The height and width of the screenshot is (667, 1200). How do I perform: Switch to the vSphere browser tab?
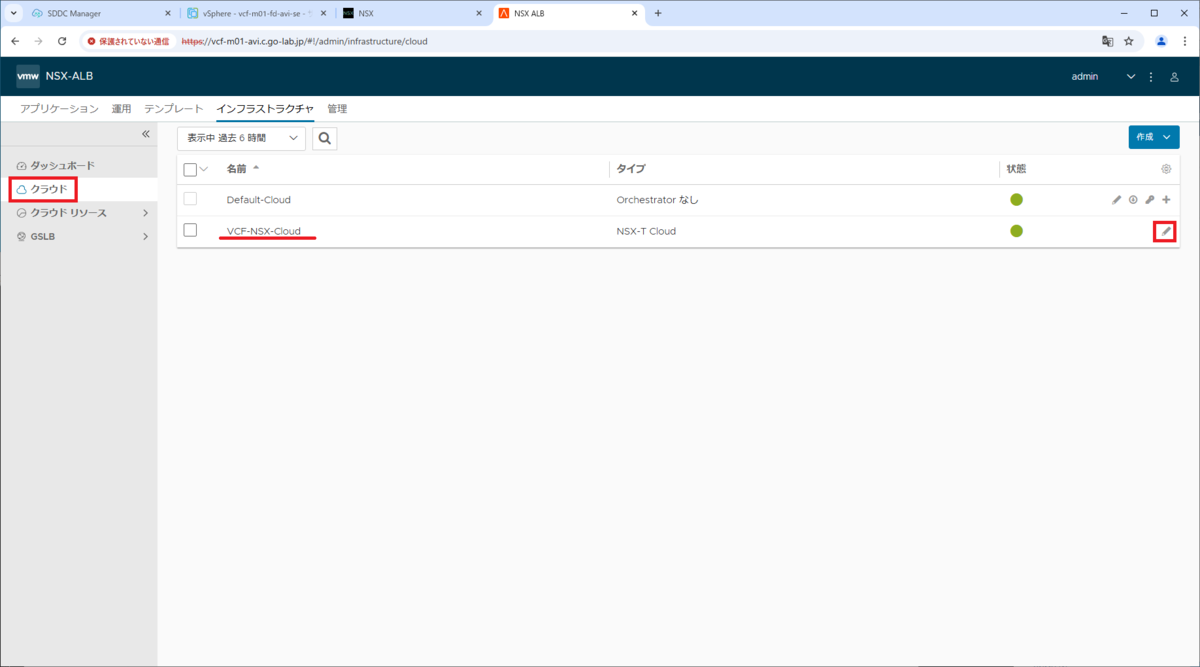(x=256, y=13)
